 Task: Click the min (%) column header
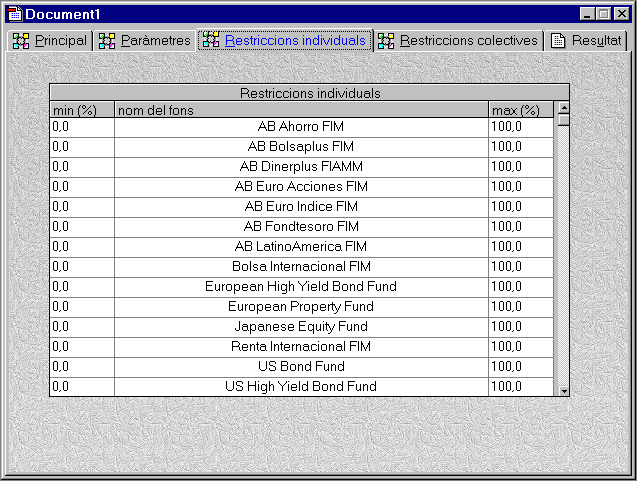(82, 110)
